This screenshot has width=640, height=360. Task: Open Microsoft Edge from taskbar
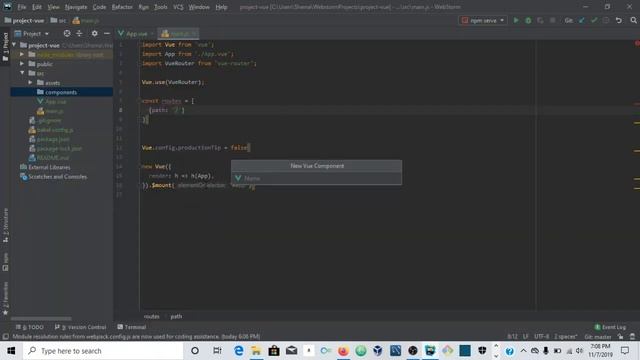point(239,351)
